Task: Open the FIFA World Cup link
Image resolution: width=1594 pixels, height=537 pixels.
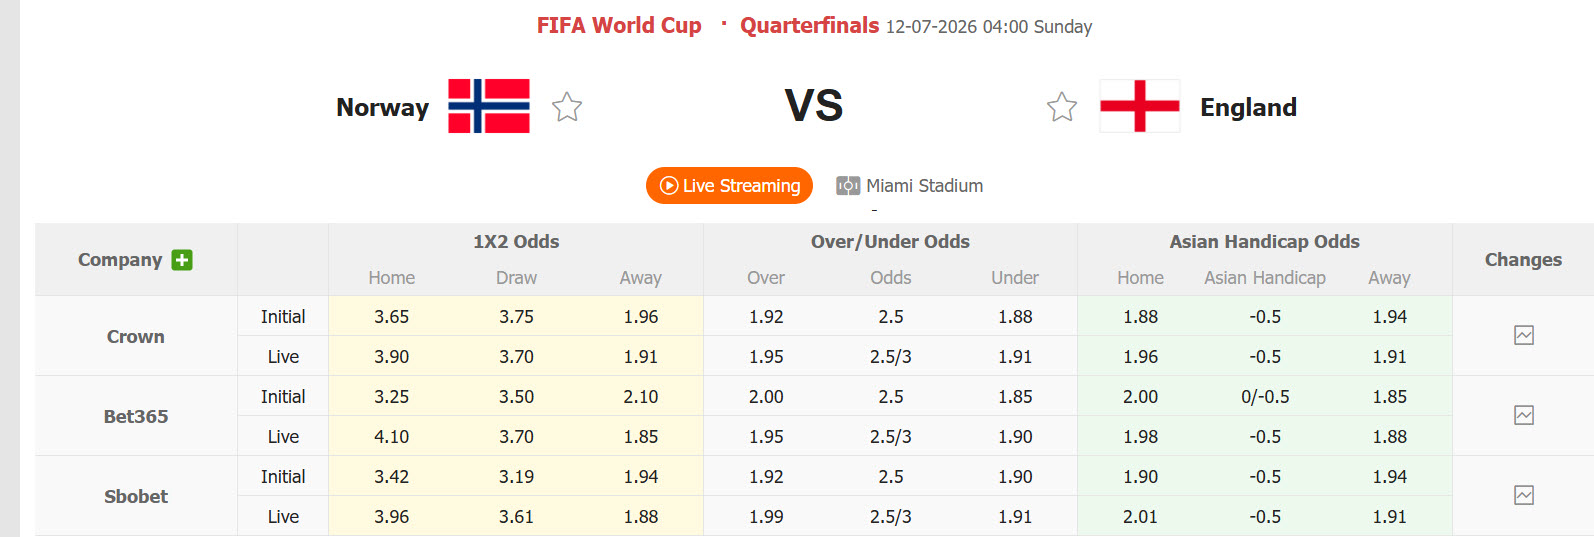Action: 619,26
